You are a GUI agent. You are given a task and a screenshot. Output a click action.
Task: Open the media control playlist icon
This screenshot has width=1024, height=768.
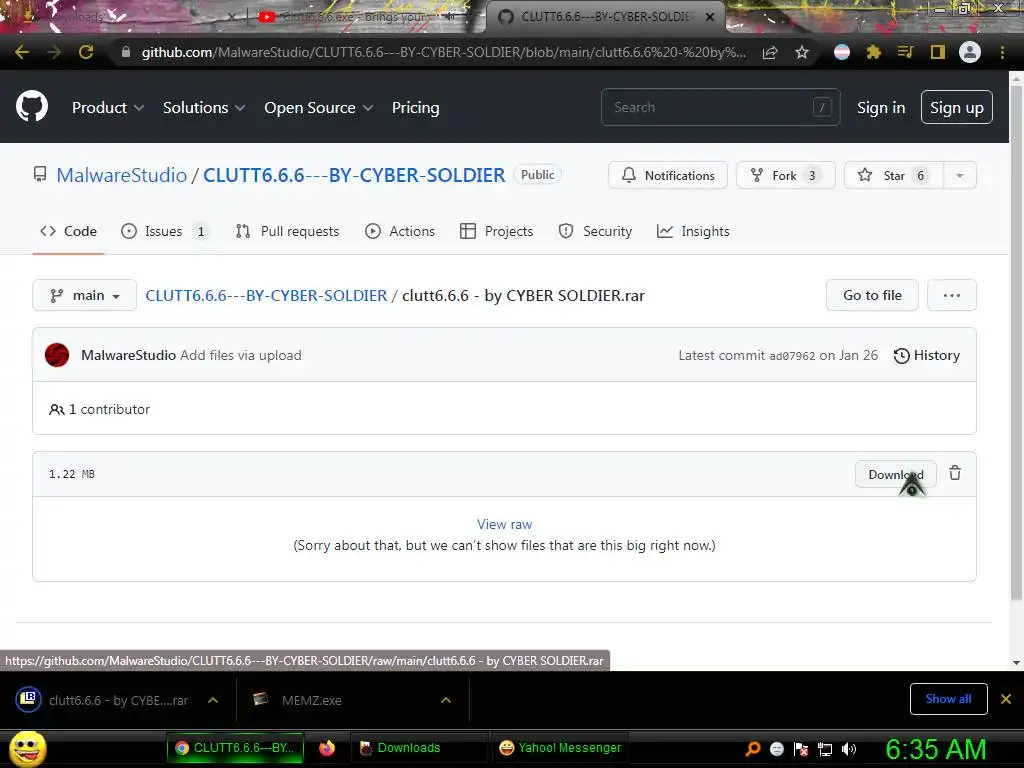pyautogui.click(x=905, y=52)
